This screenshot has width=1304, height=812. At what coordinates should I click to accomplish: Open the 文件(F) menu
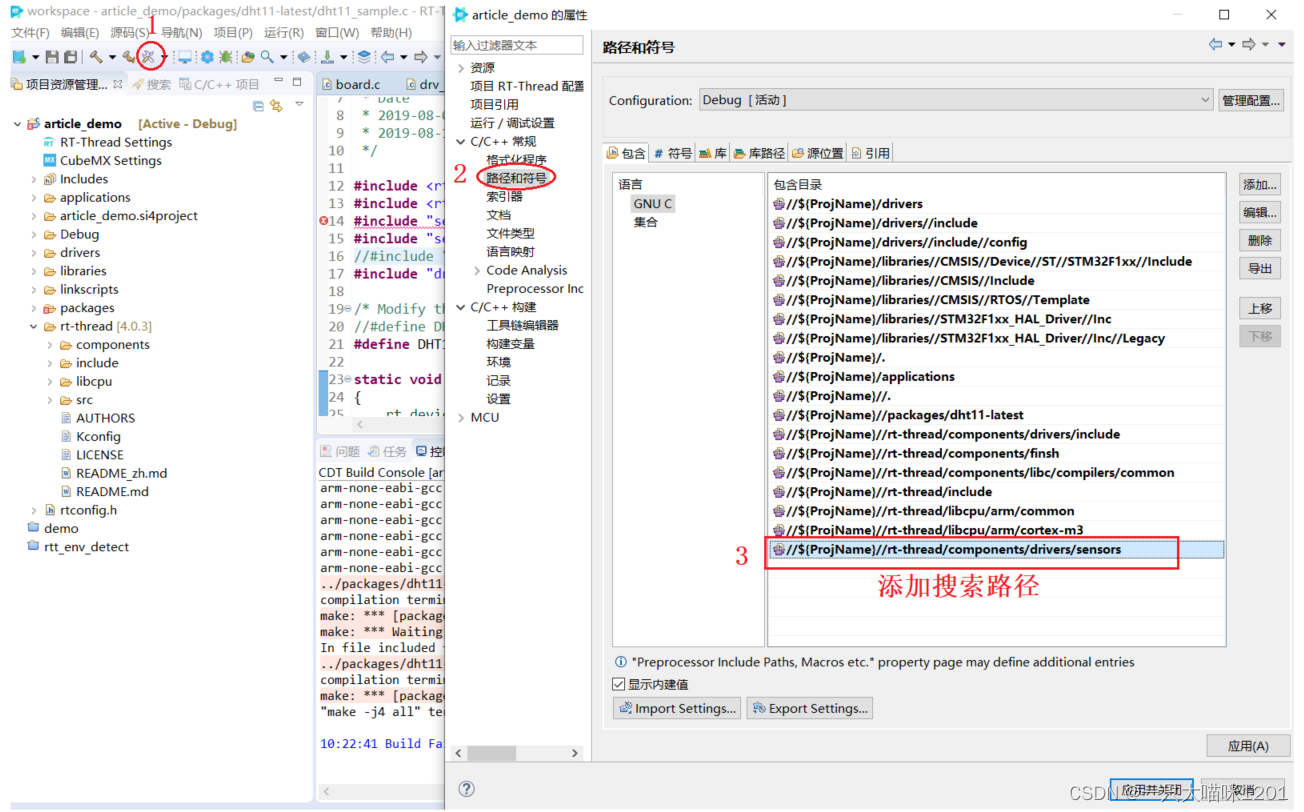pyautogui.click(x=30, y=32)
